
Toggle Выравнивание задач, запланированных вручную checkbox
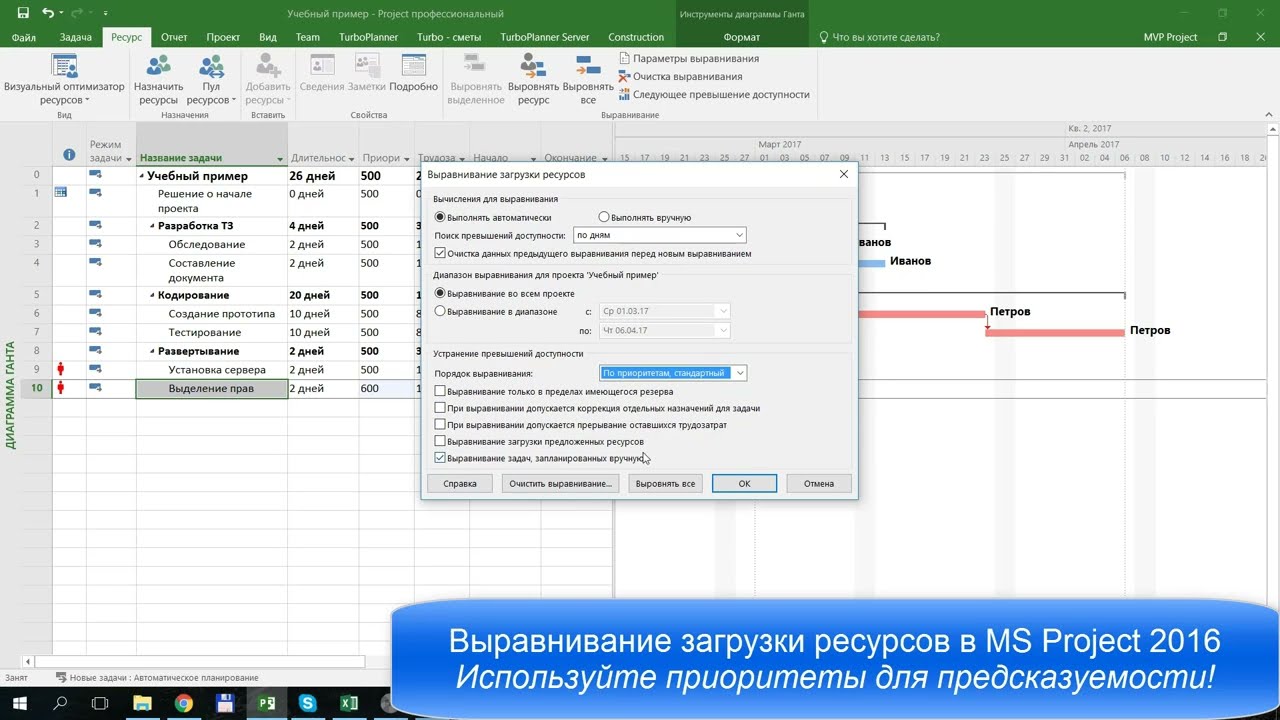(441, 458)
